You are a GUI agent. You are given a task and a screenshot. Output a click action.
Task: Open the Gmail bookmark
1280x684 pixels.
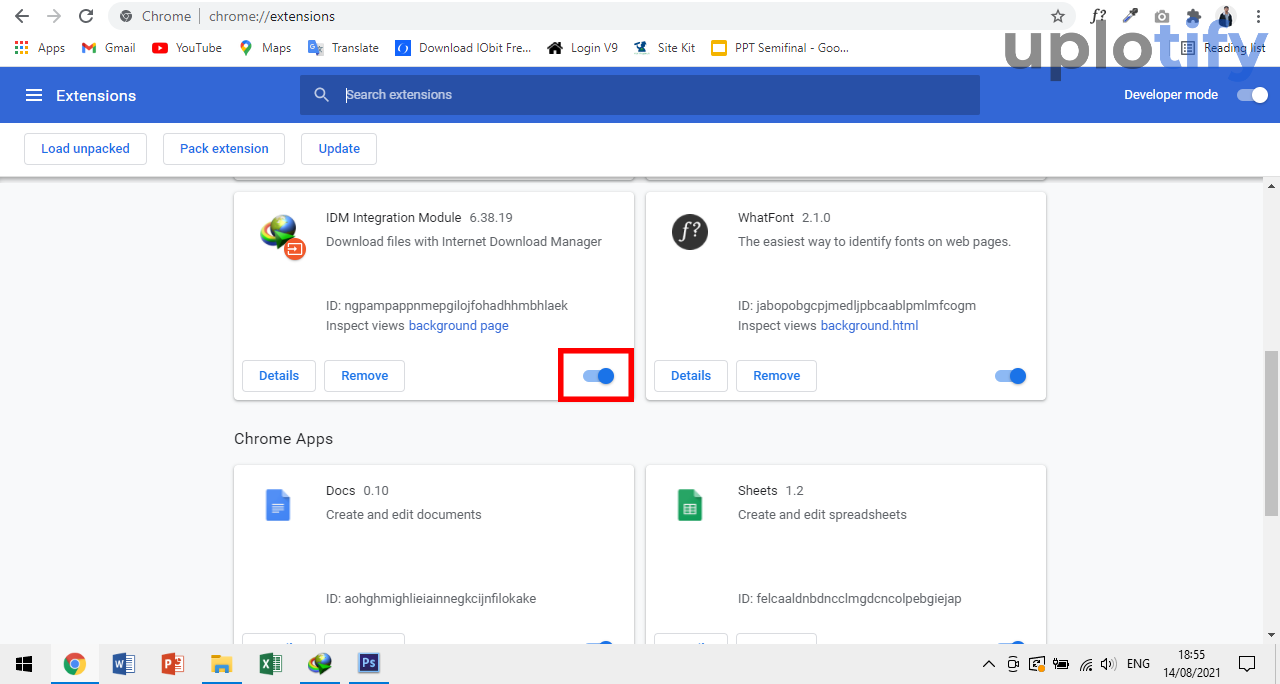click(x=108, y=48)
